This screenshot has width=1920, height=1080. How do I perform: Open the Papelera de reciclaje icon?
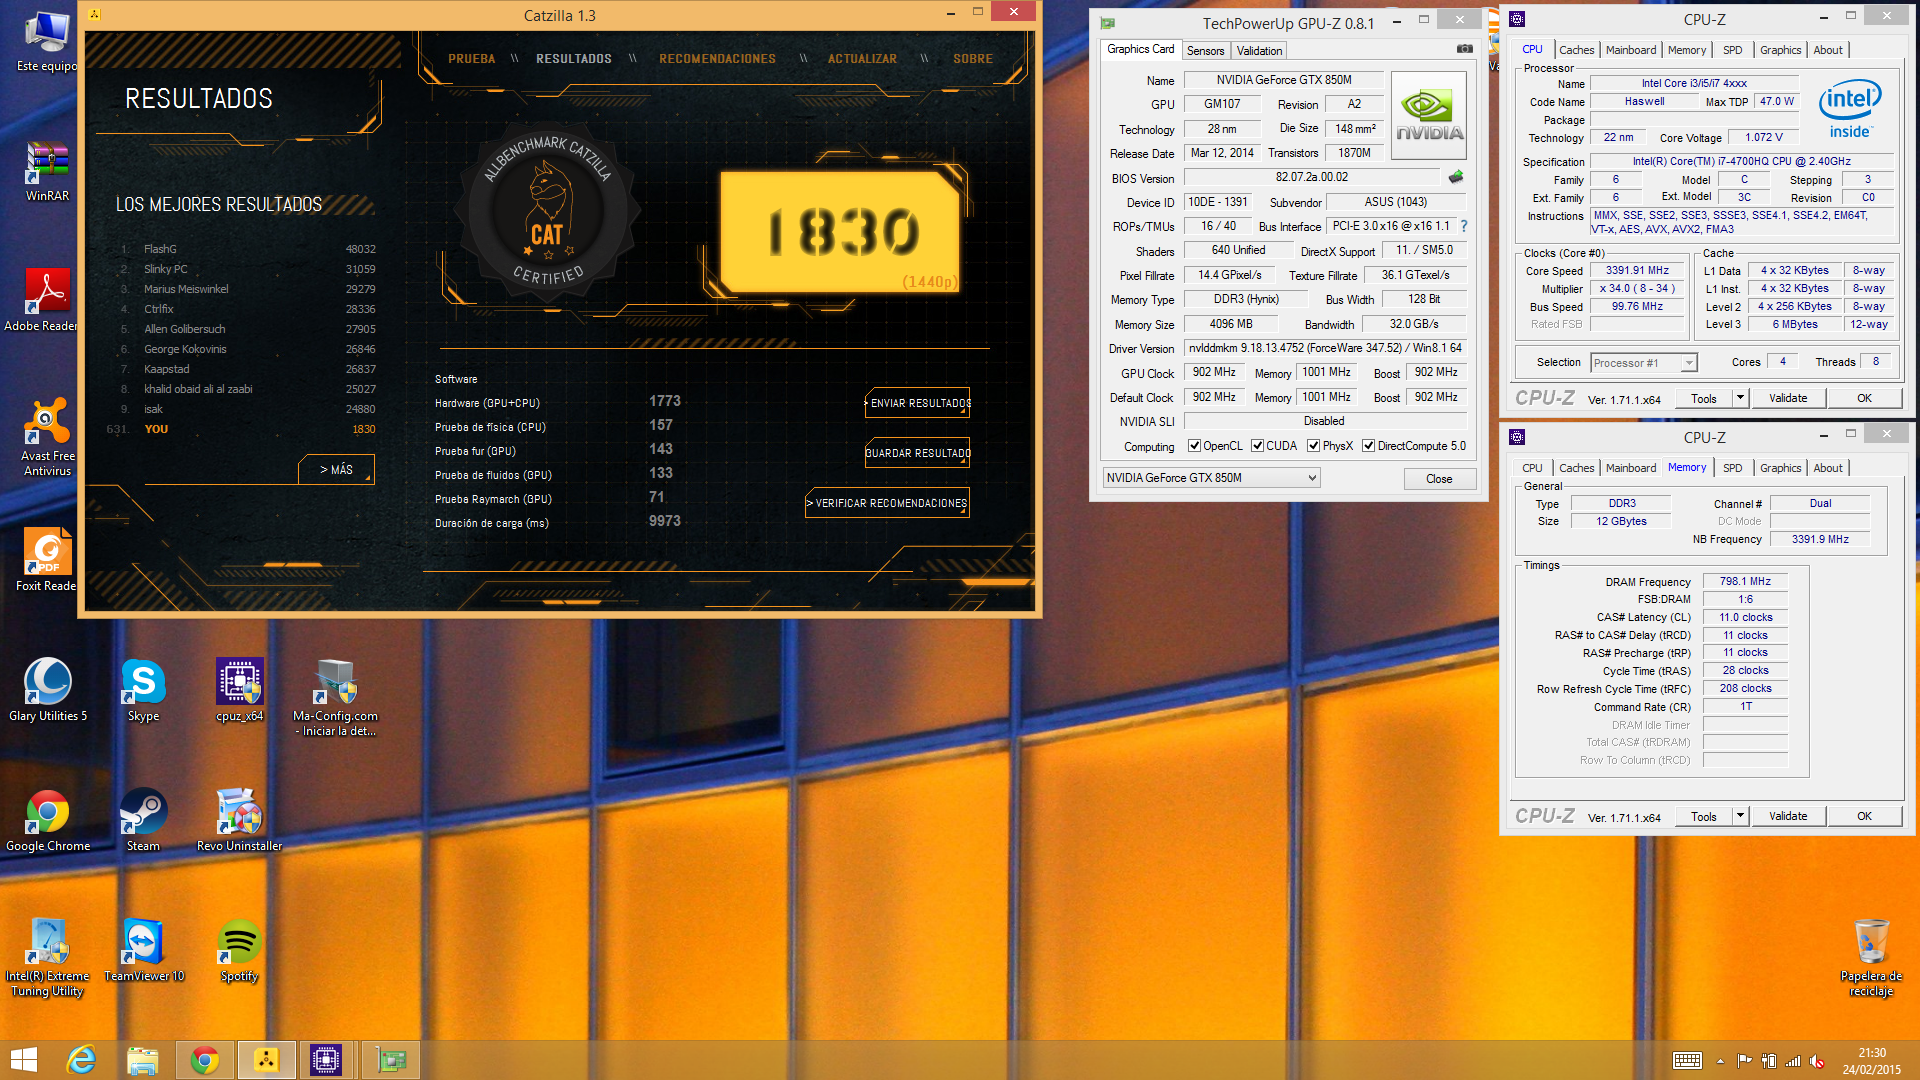point(1871,957)
